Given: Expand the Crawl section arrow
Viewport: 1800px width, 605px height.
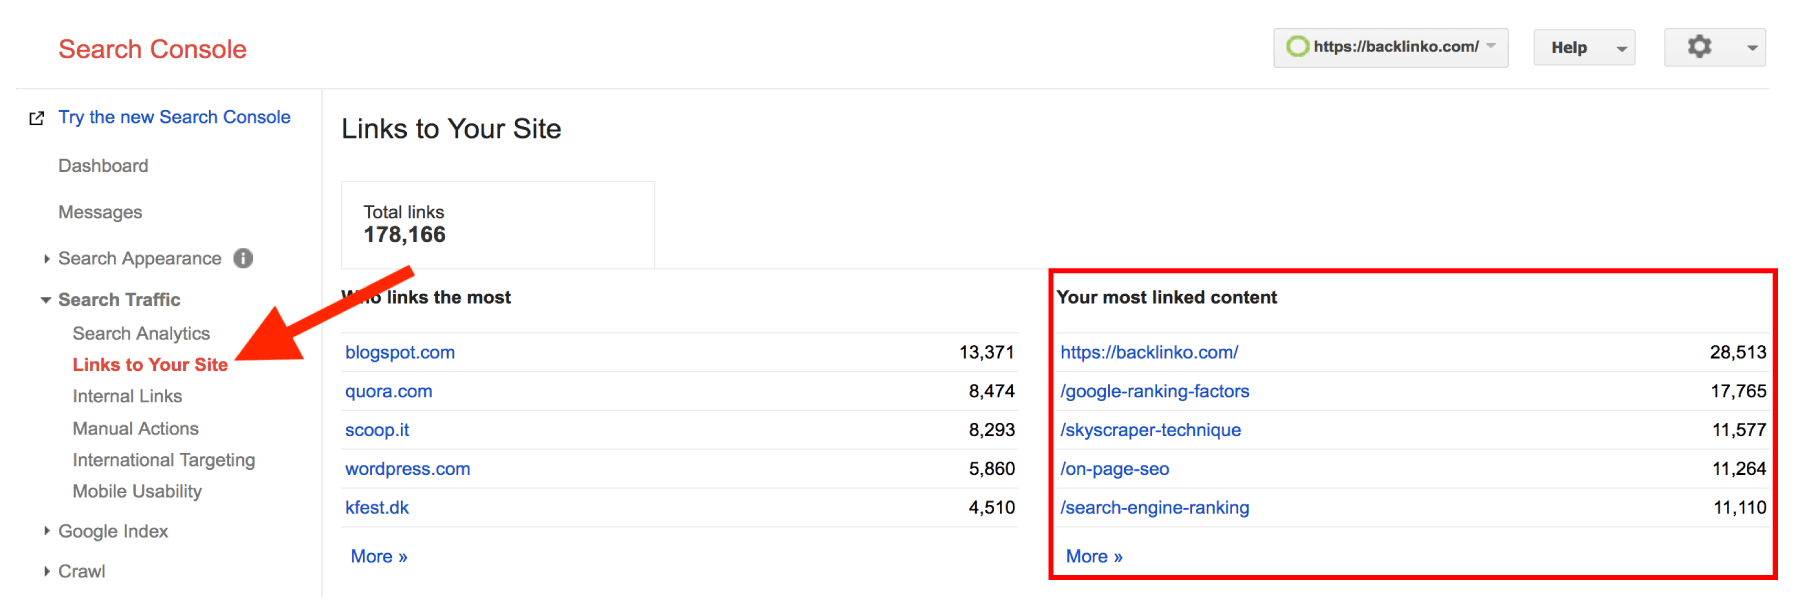Looking at the screenshot, I should pyautogui.click(x=46, y=571).
